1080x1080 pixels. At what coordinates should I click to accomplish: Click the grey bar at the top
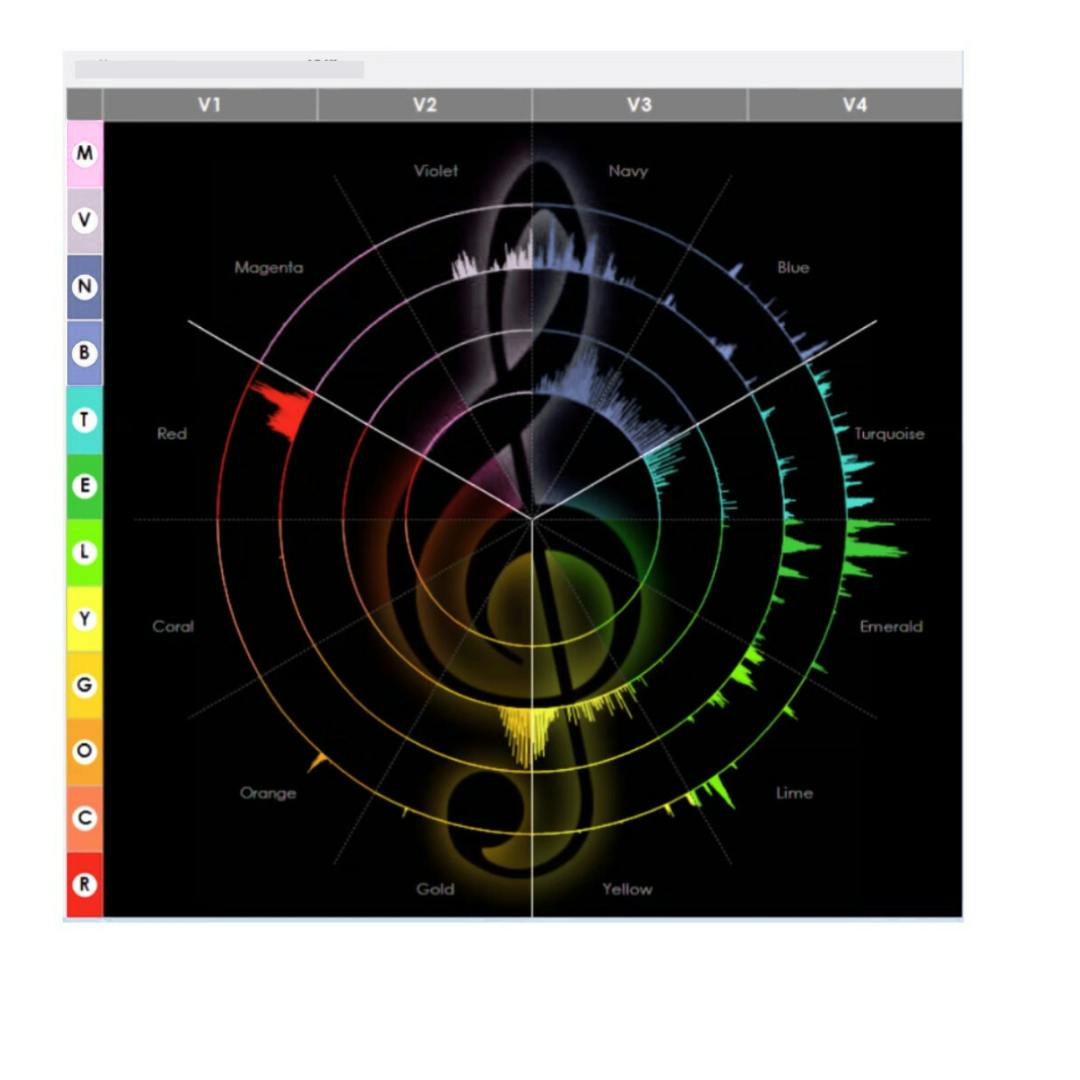point(219,69)
